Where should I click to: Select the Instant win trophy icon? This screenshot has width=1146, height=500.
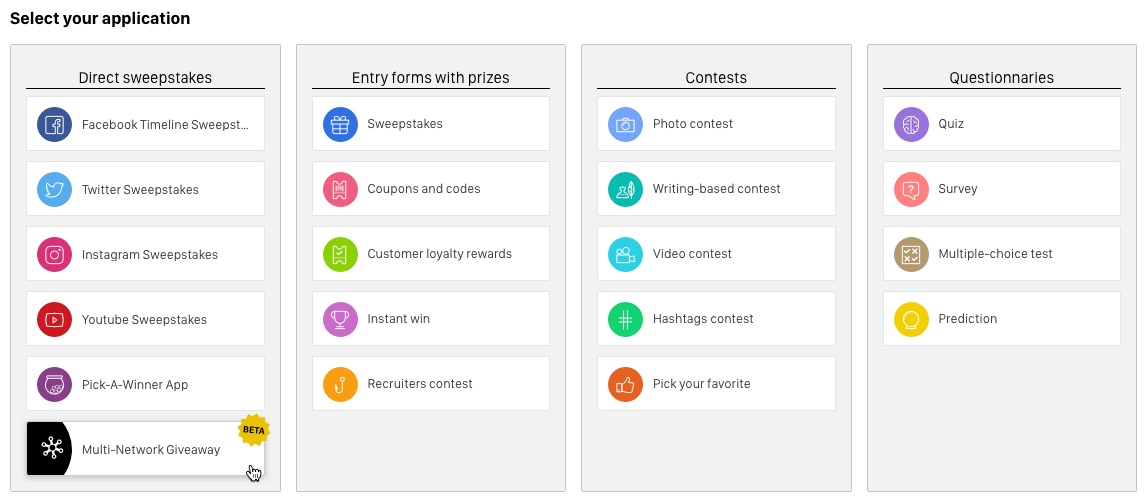341,319
